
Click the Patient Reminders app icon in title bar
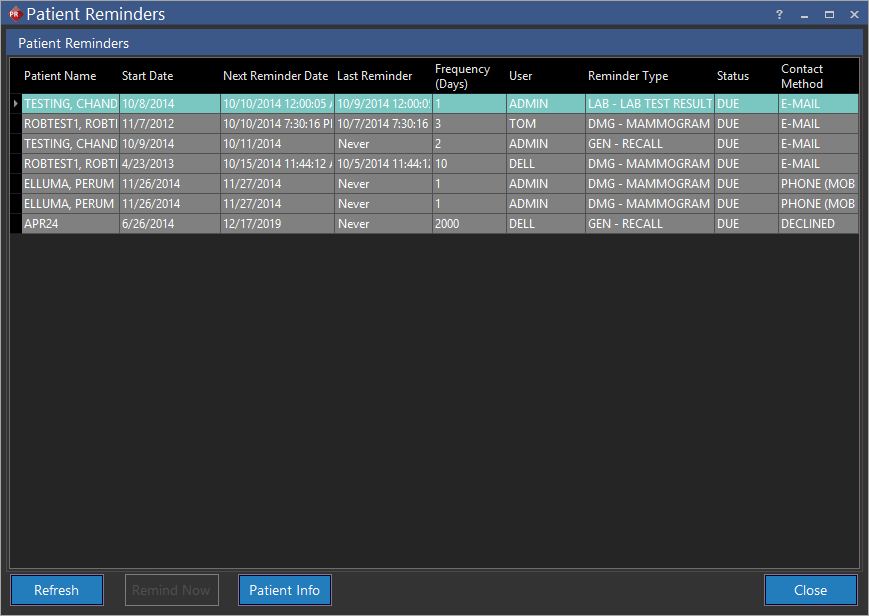14,14
